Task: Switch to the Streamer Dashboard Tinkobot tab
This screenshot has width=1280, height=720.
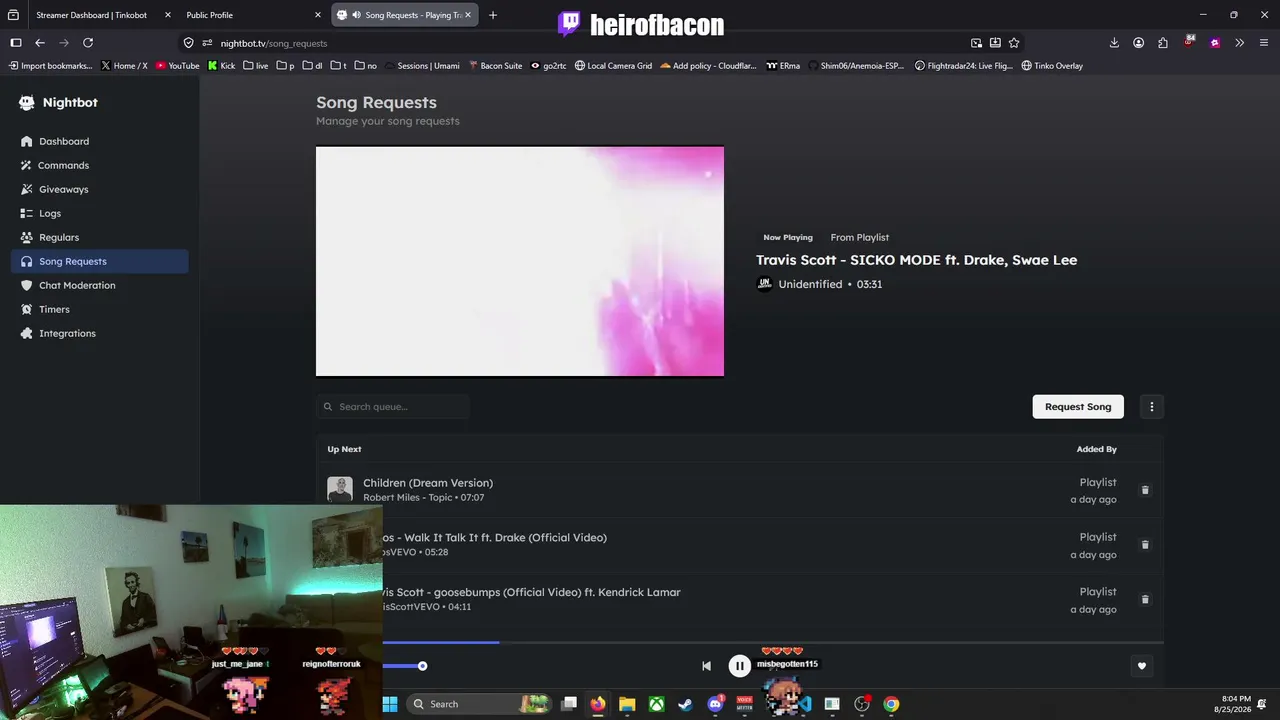Action: pyautogui.click(x=91, y=15)
